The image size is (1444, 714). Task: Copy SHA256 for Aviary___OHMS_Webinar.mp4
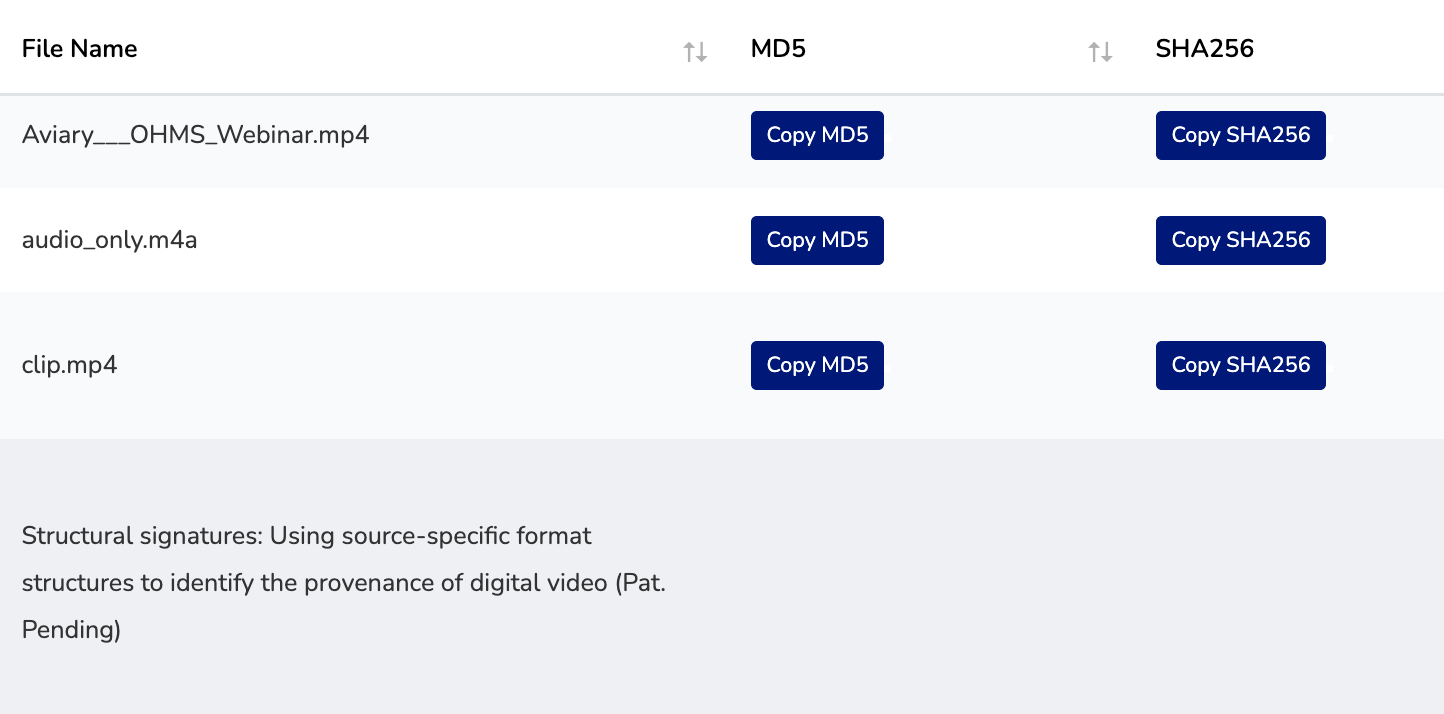[1240, 135]
